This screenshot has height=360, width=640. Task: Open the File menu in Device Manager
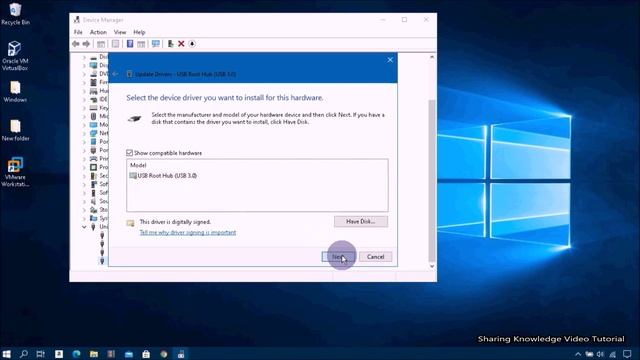click(78, 32)
